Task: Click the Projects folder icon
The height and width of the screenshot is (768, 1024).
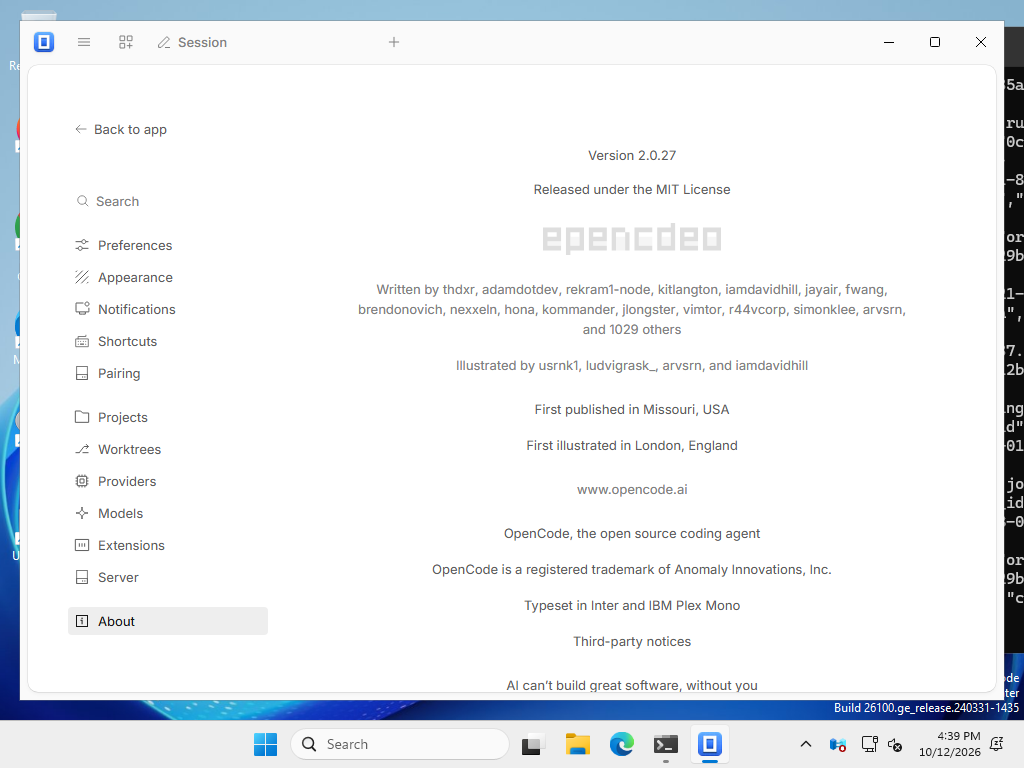Action: tap(82, 417)
